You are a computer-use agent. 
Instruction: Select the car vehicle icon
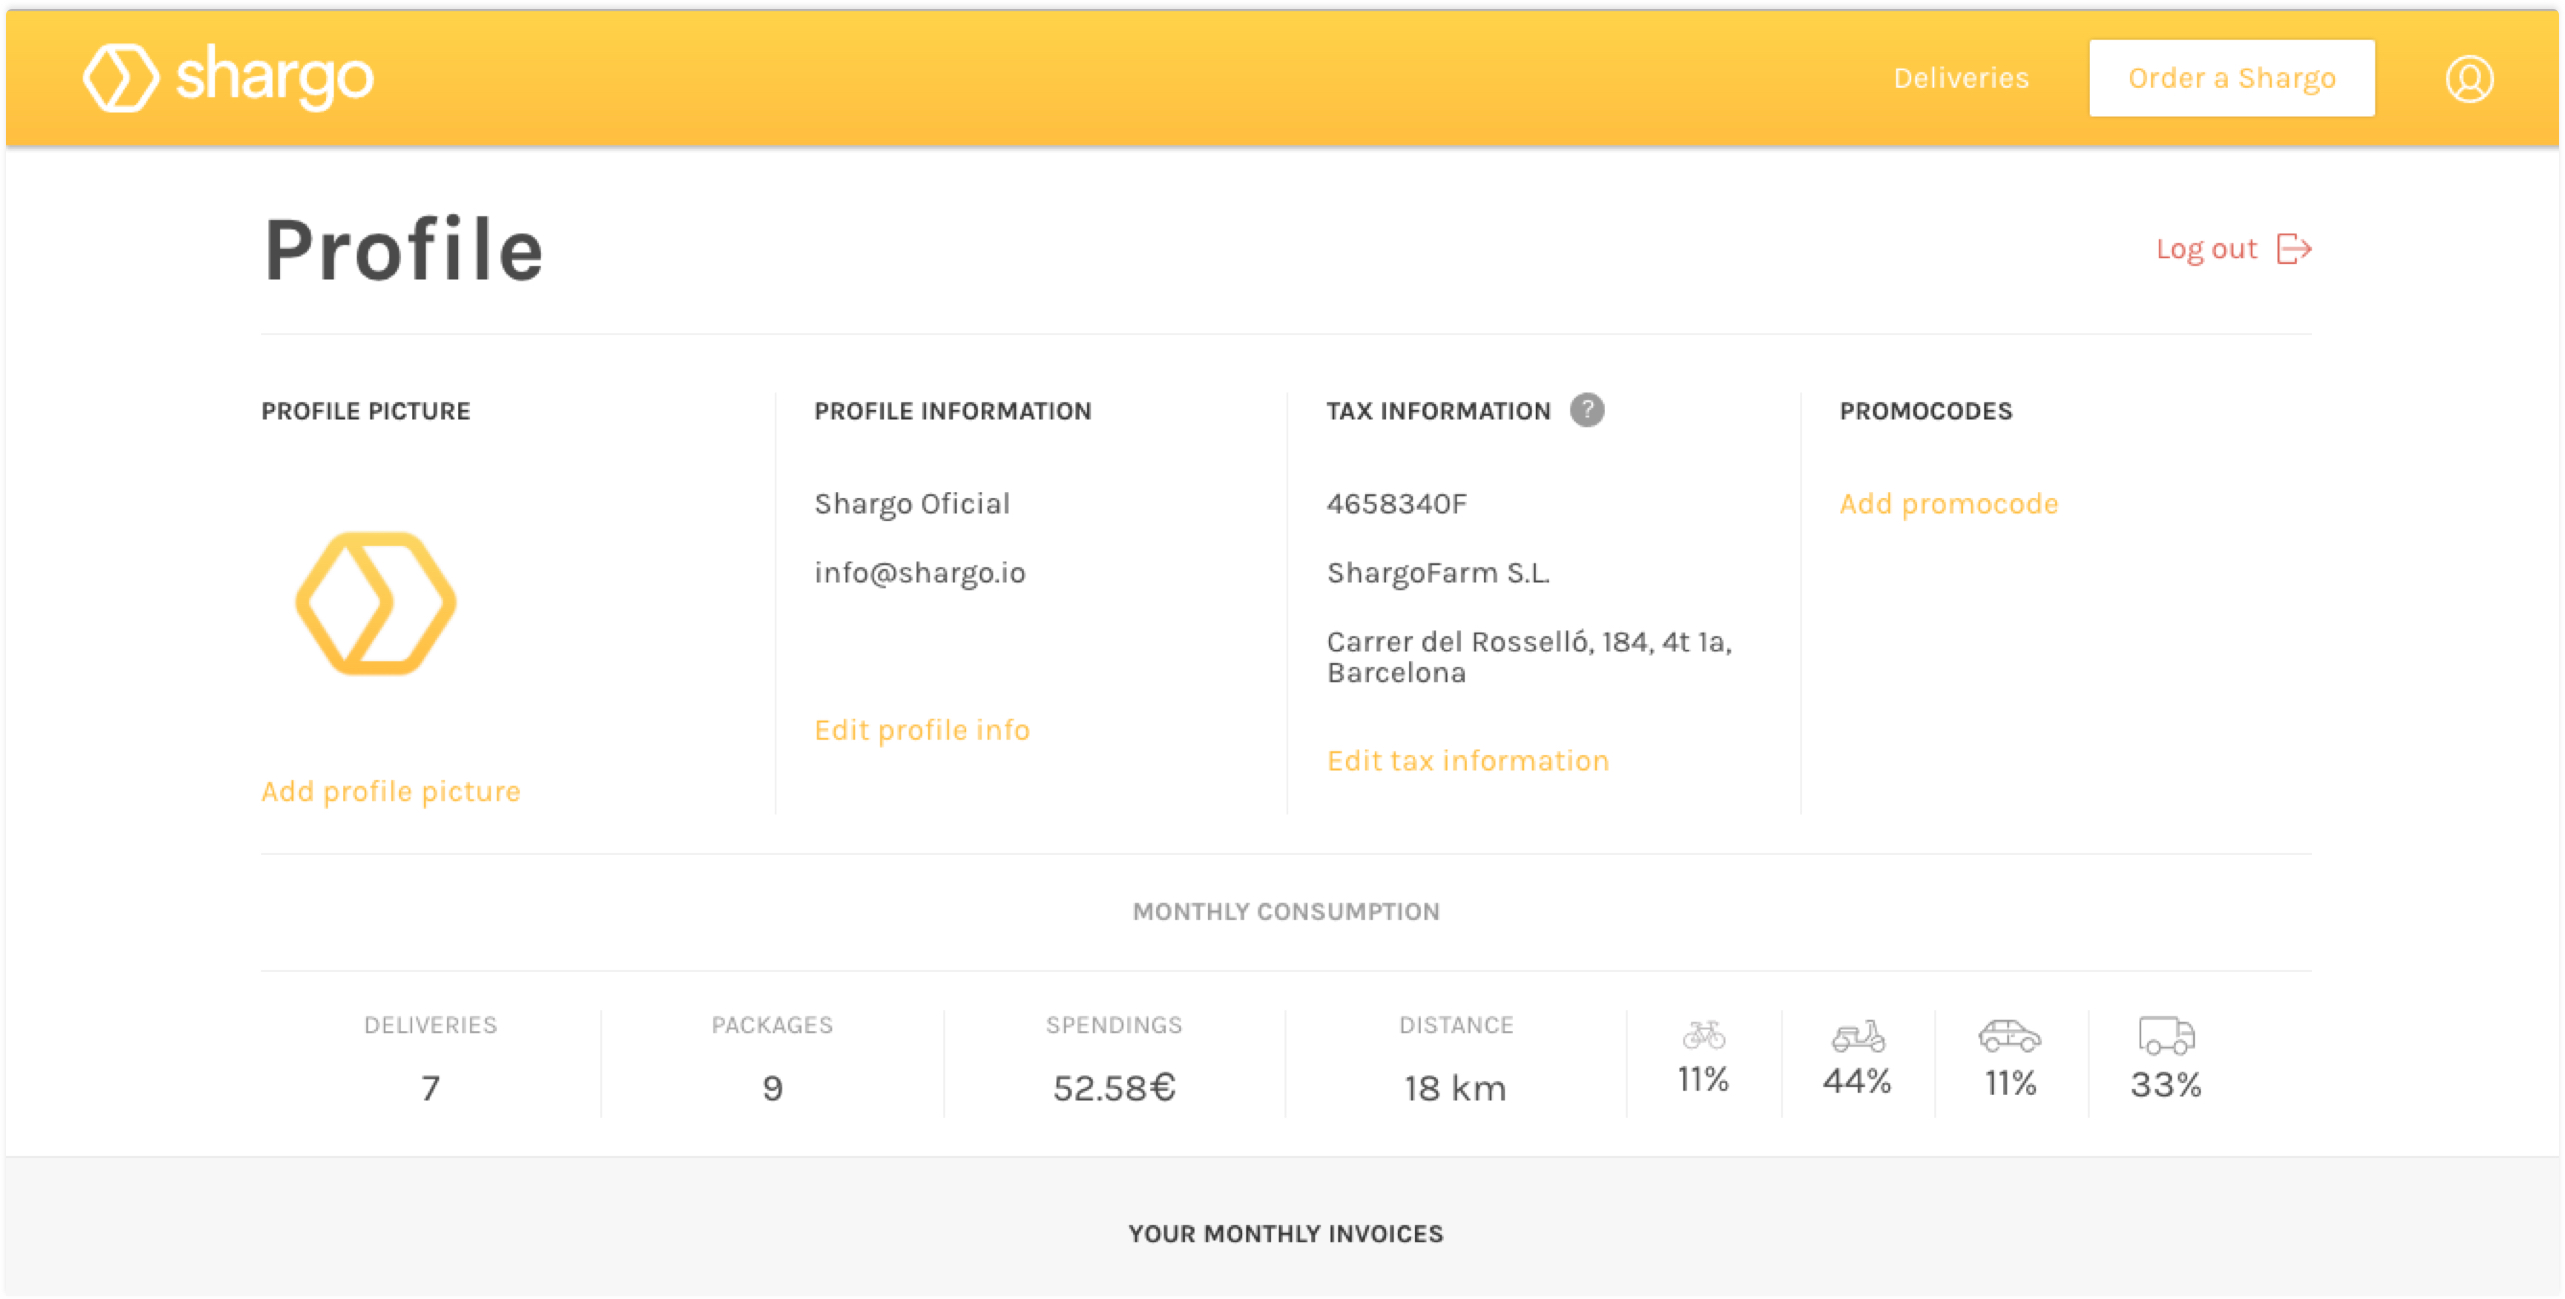(x=2009, y=1036)
